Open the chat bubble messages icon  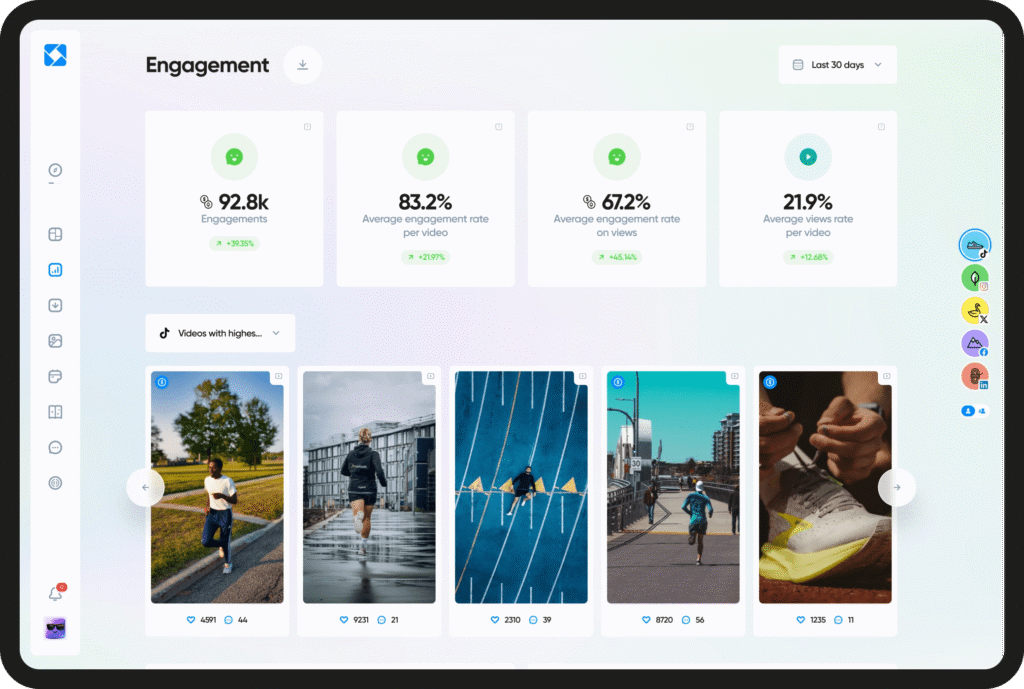tap(56, 447)
